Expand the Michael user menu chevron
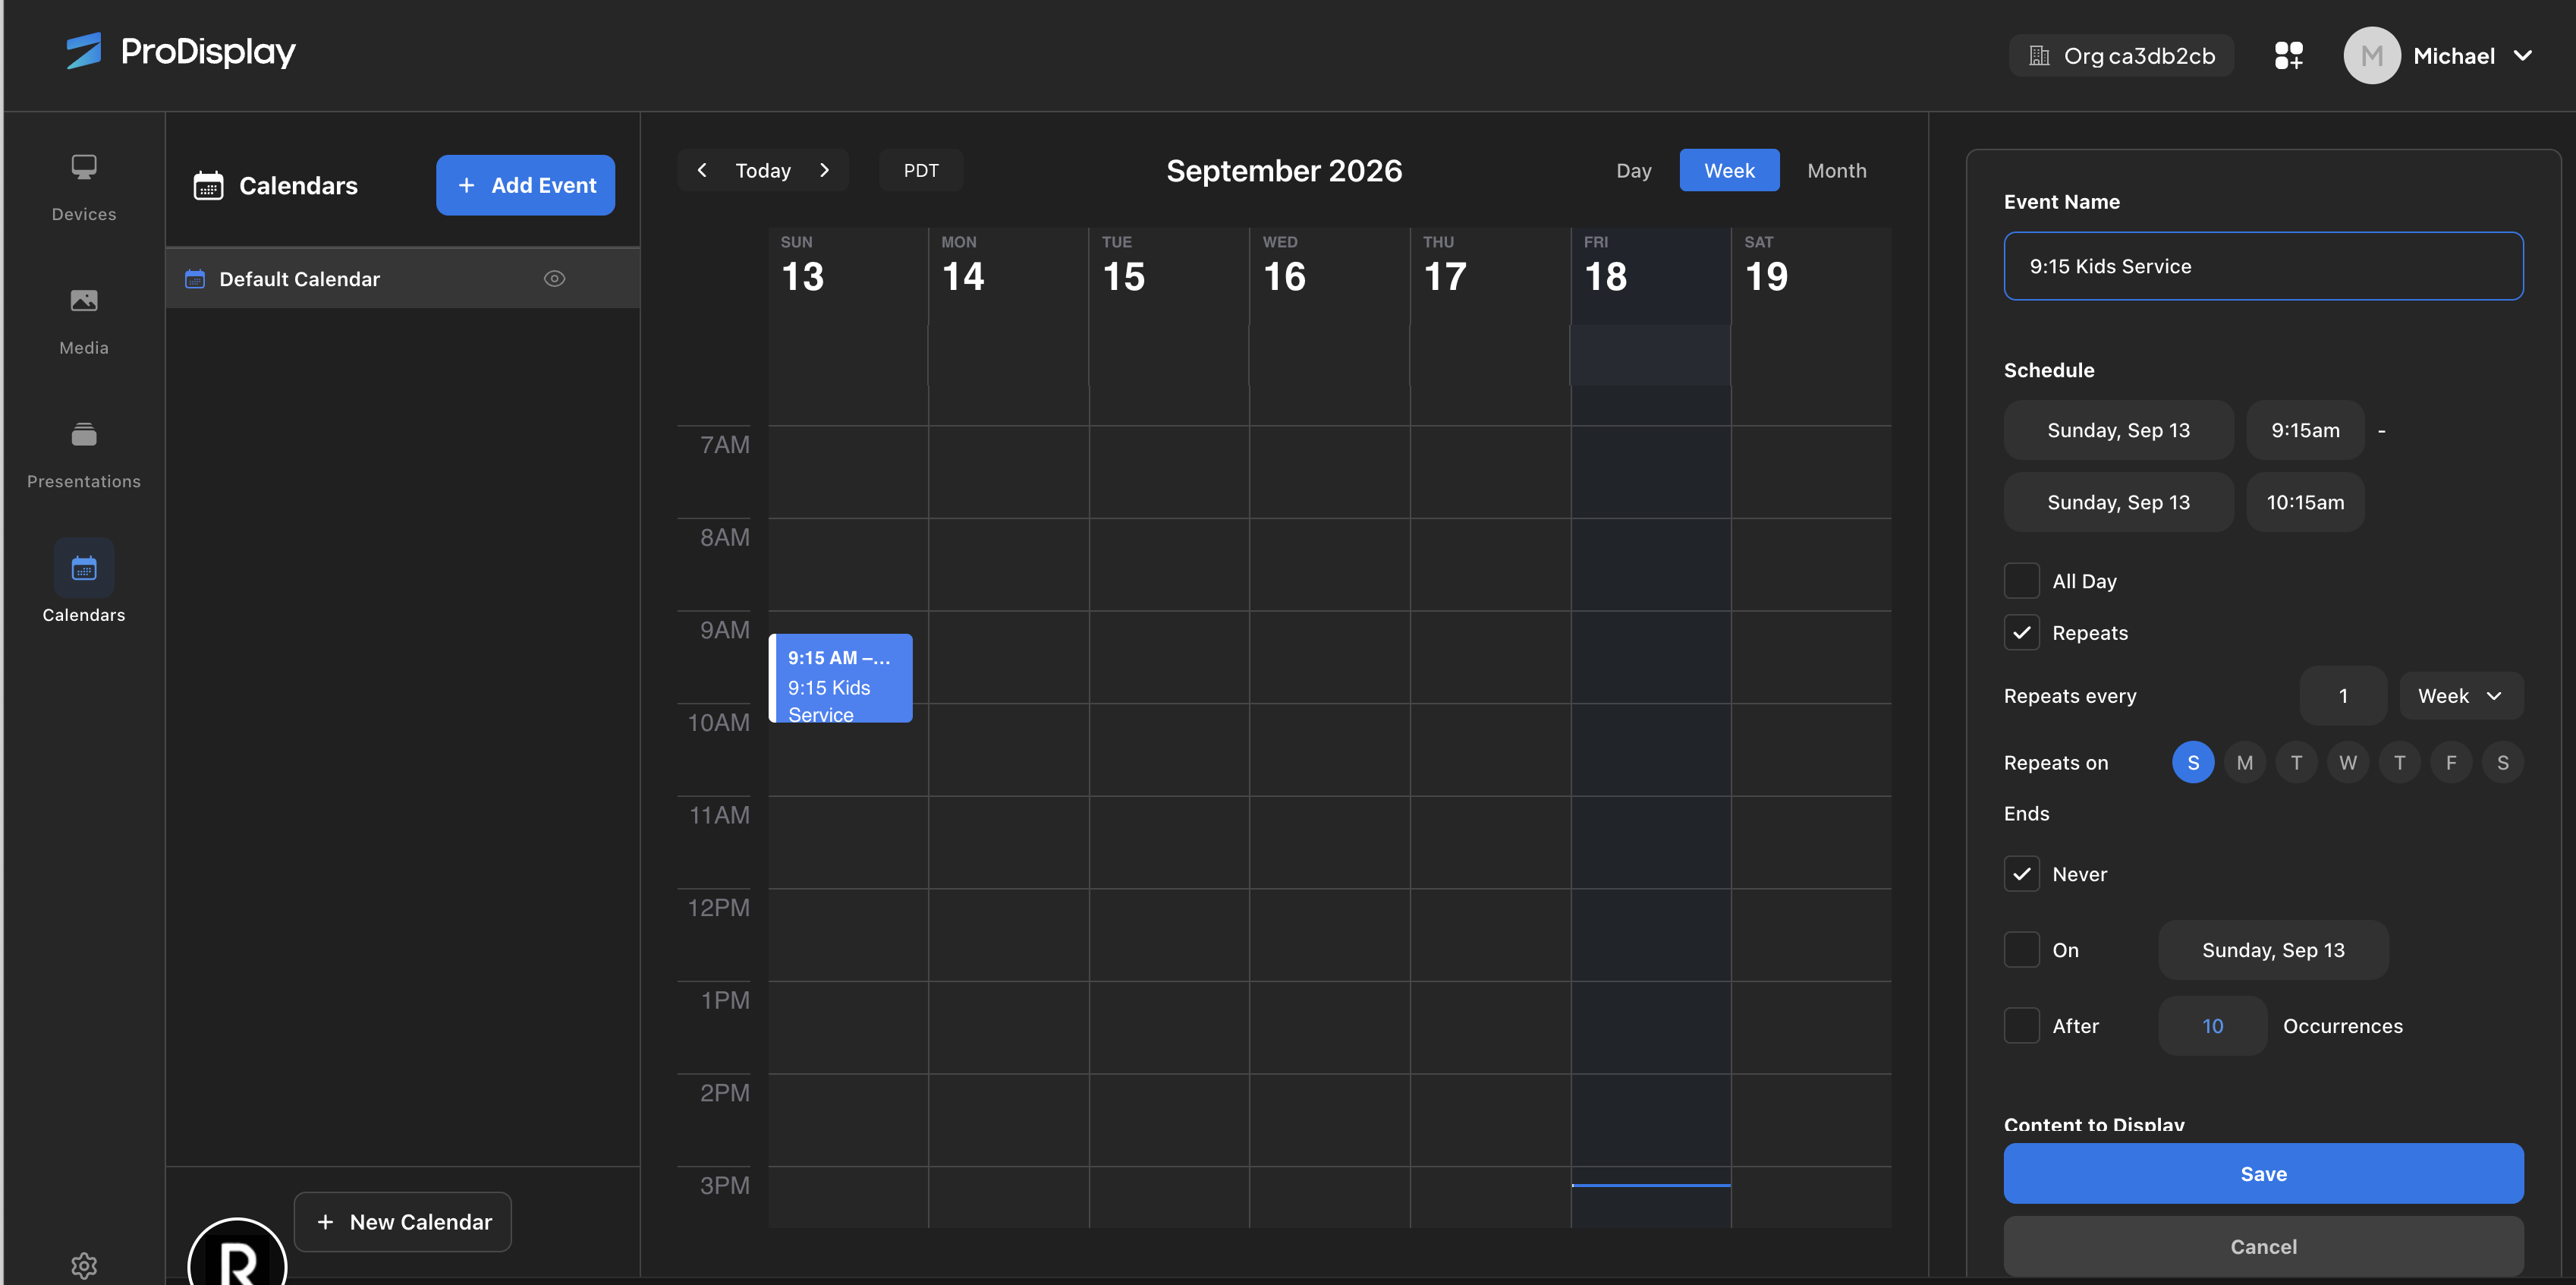Image resolution: width=2576 pixels, height=1285 pixels. 2523,56
